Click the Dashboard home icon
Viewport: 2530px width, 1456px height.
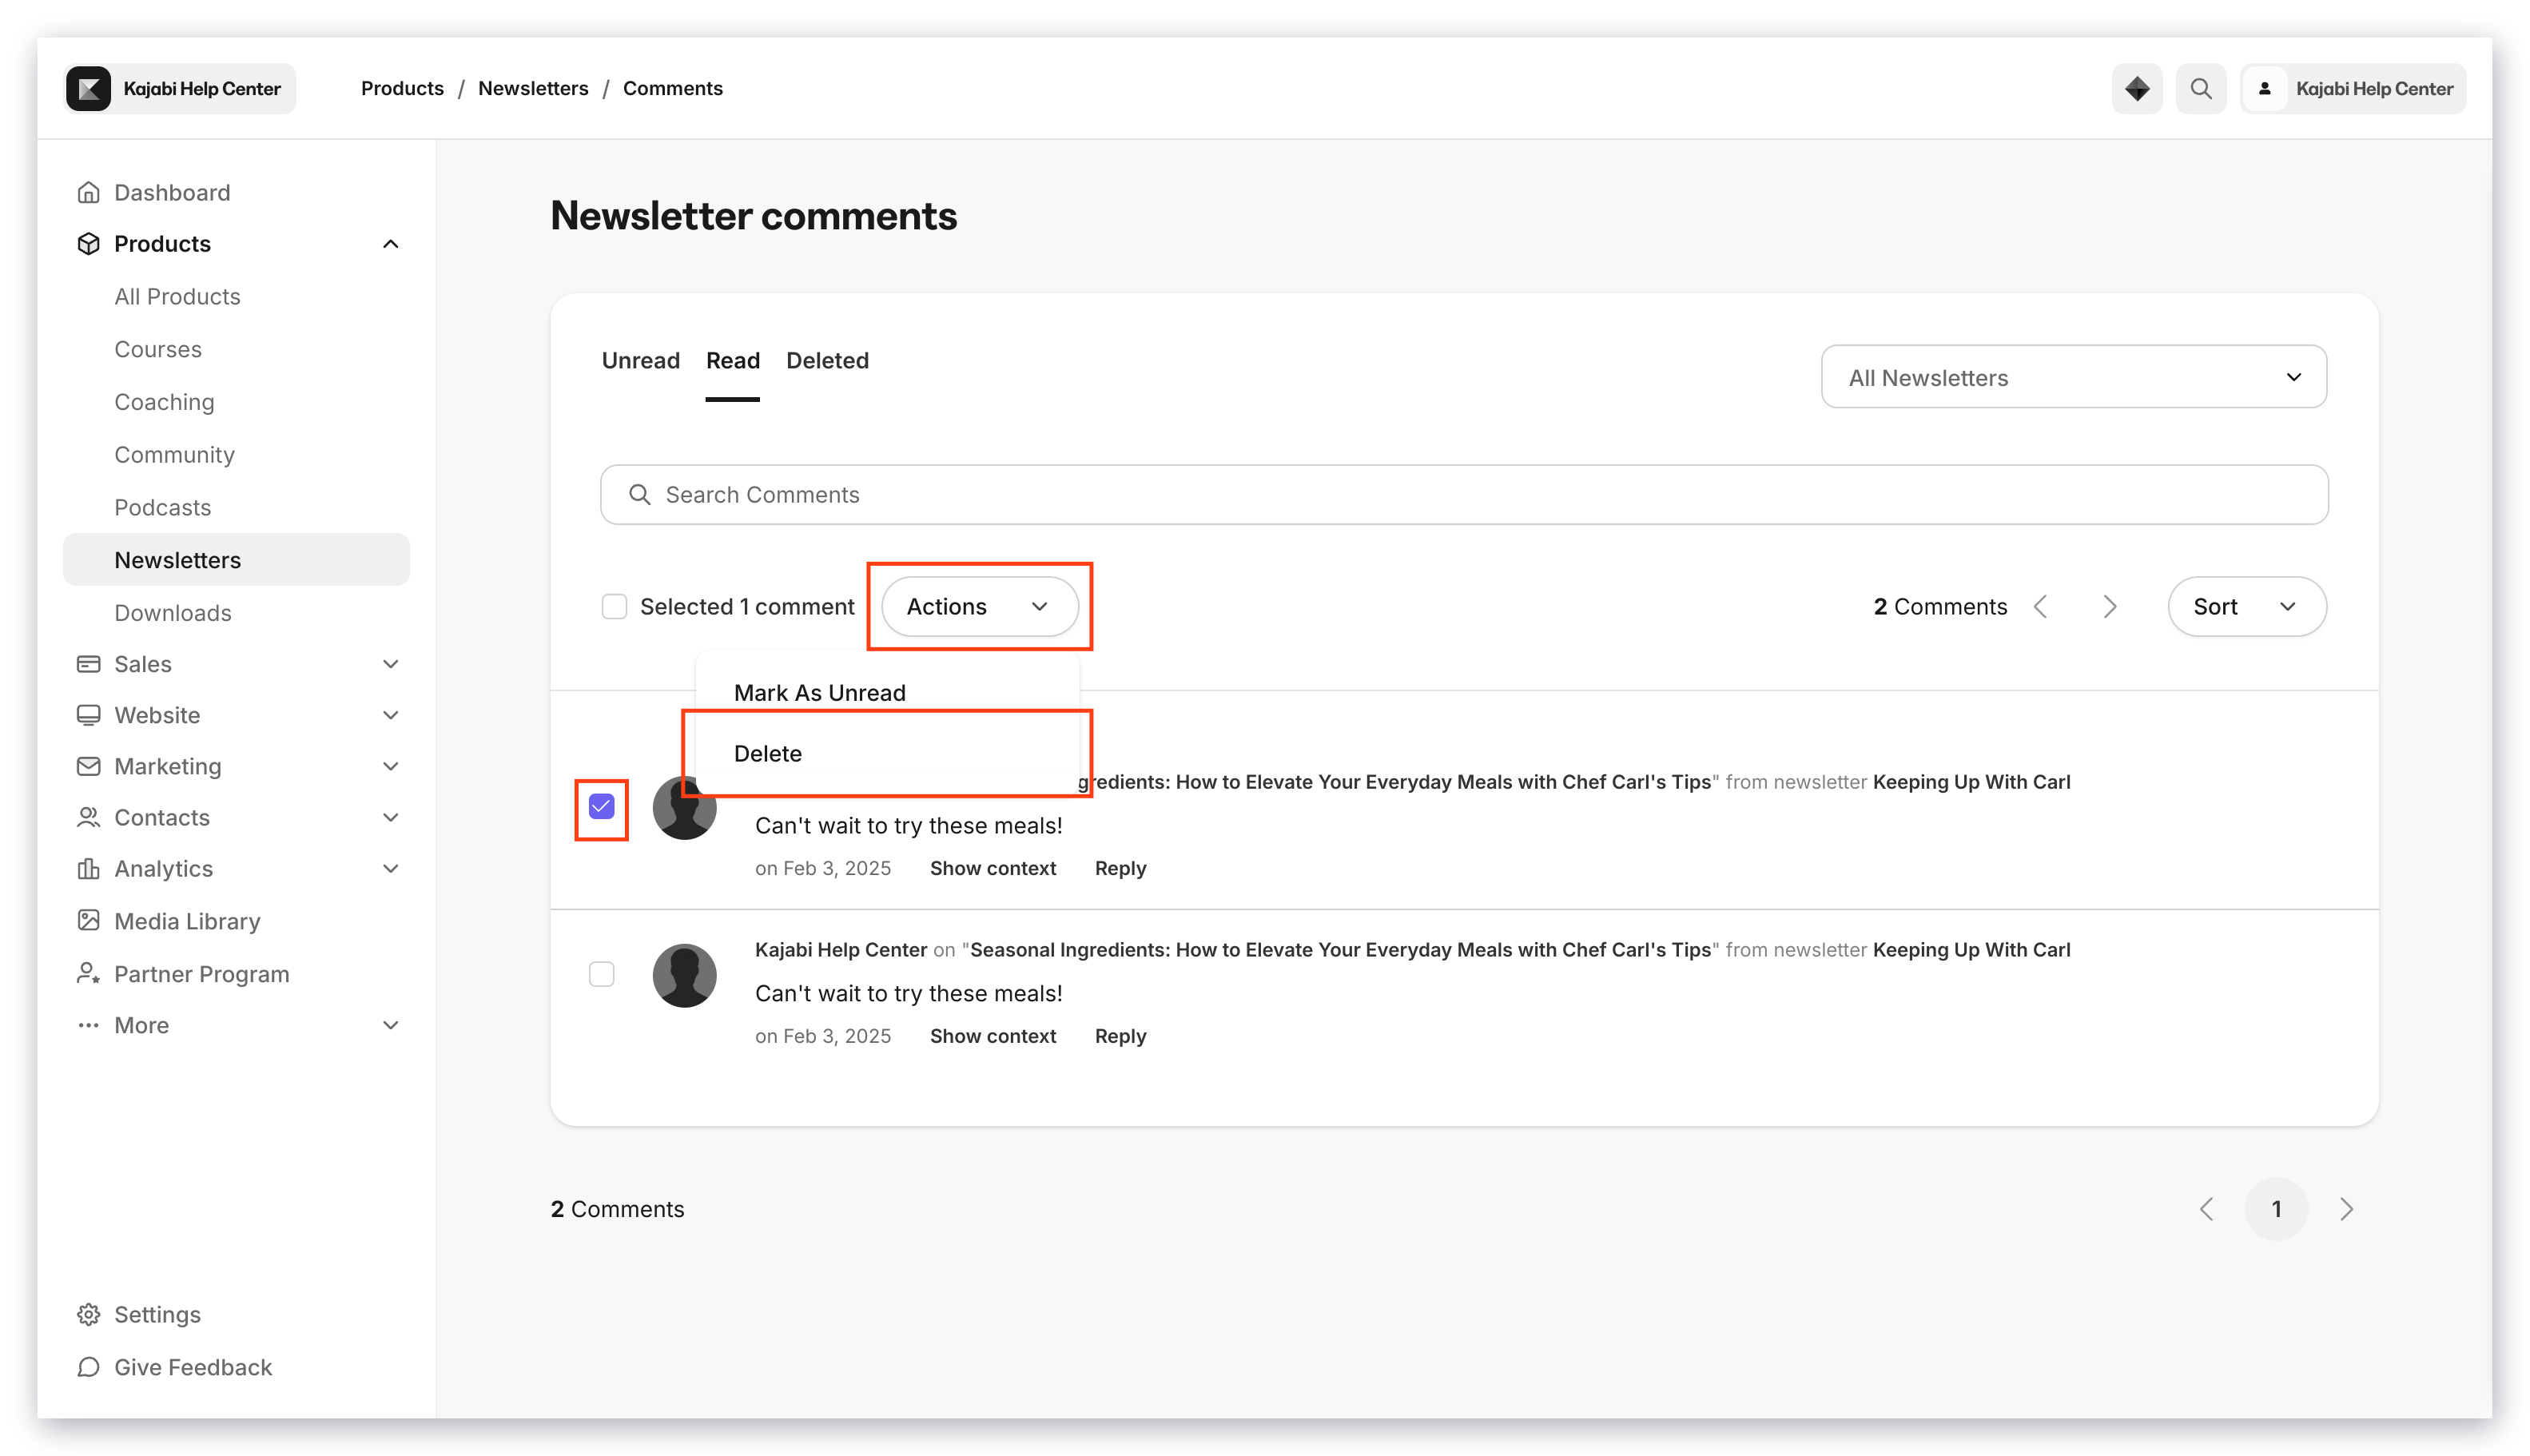tap(88, 192)
